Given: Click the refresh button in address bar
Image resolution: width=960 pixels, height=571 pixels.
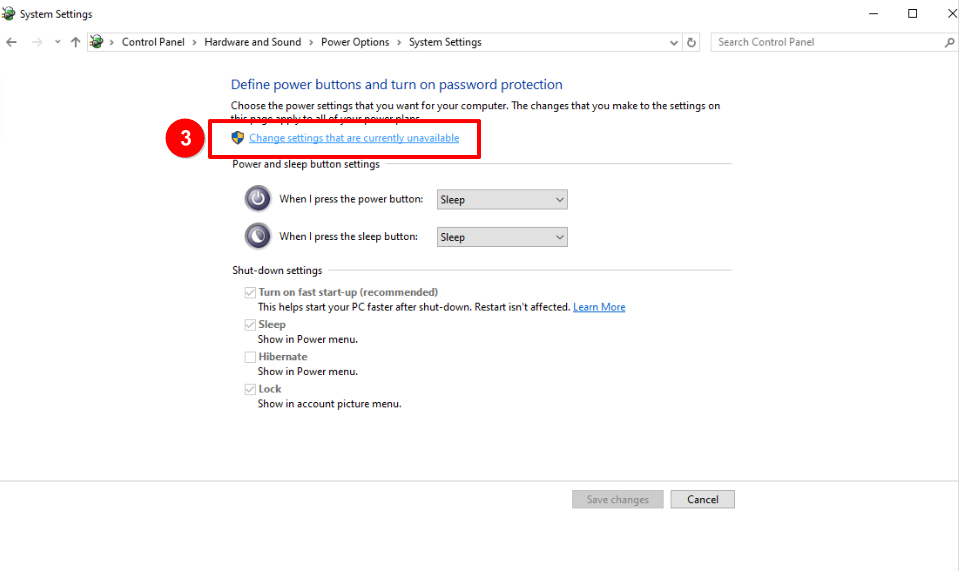Looking at the screenshot, I should [692, 42].
